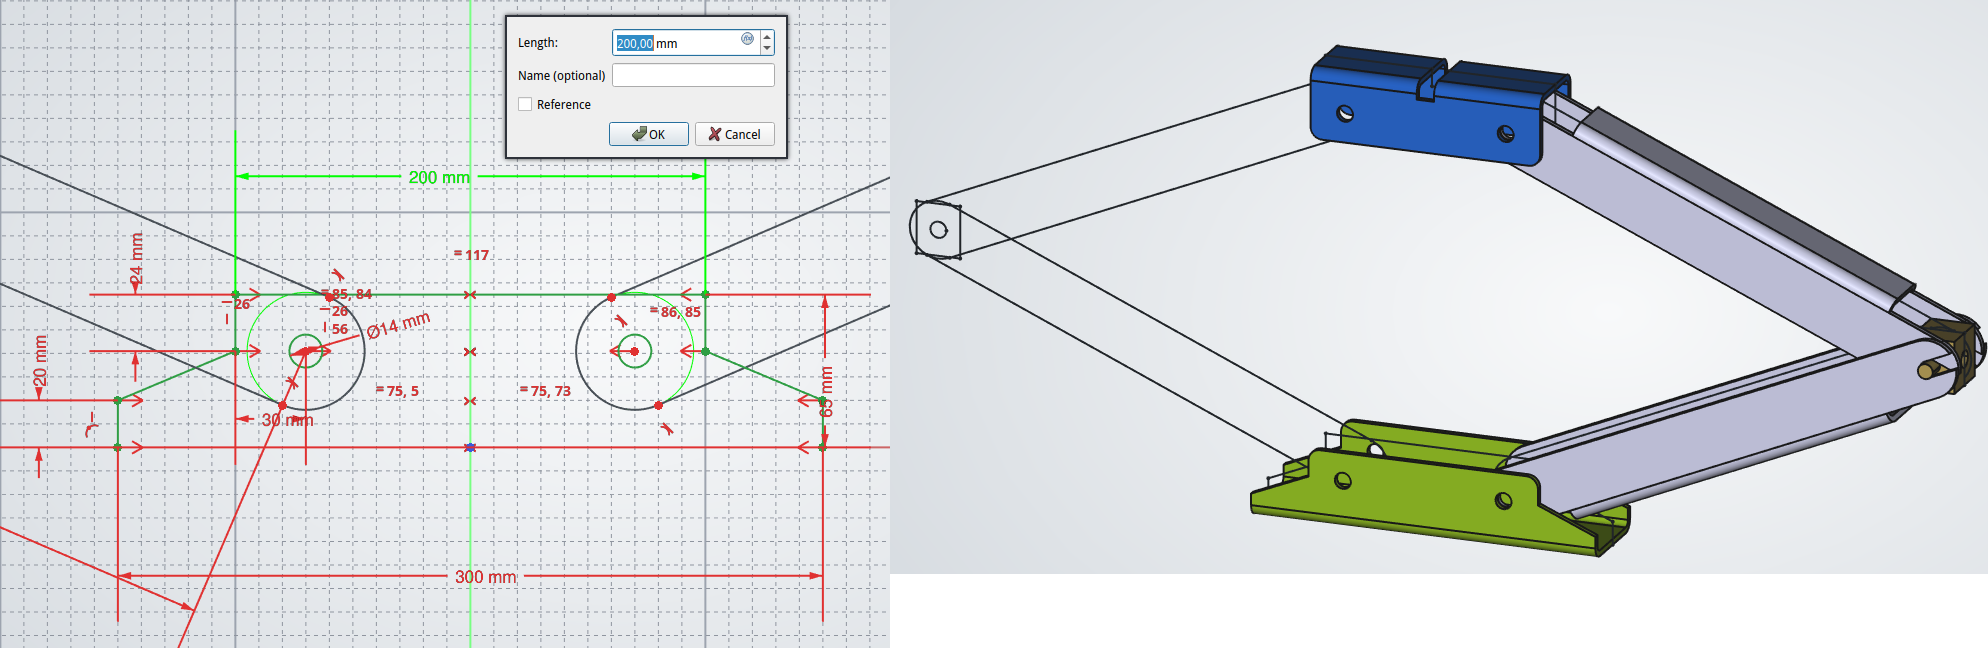Select the 30 mm dimension label
Viewport: 1988px width, 648px height.
pos(287,420)
